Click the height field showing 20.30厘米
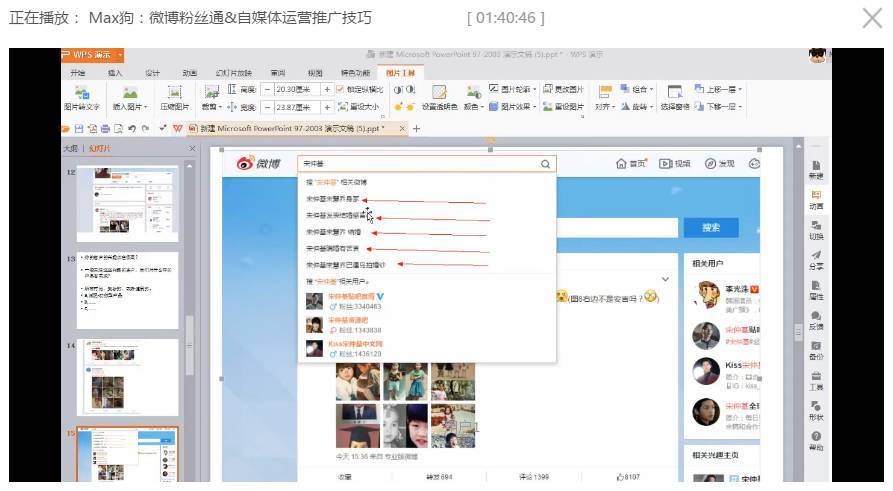This screenshot has width=893, height=491. pos(297,89)
